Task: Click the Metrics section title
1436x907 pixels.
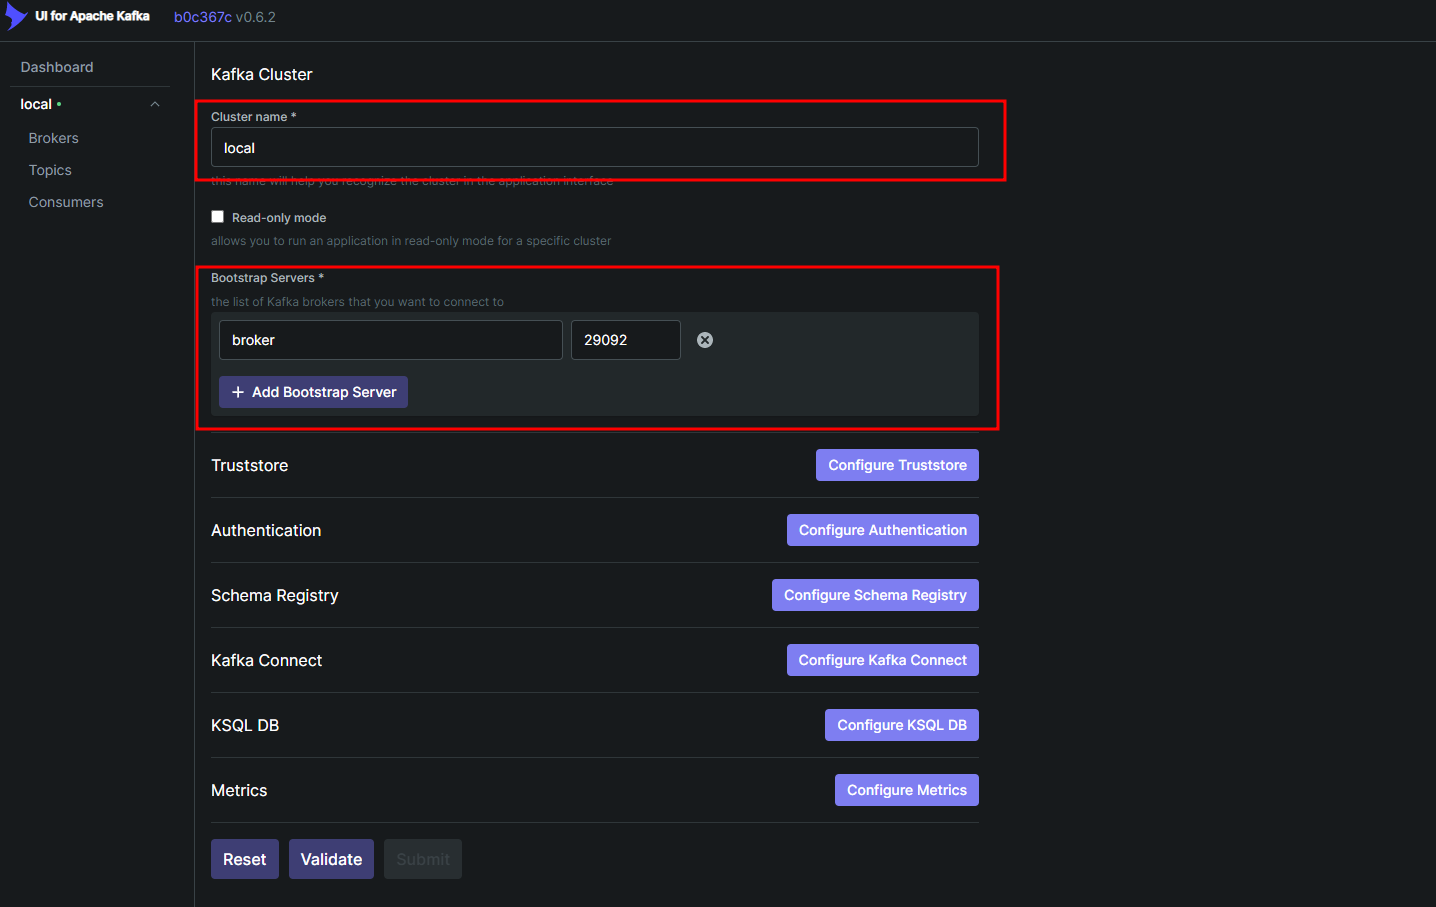Action: pyautogui.click(x=239, y=790)
